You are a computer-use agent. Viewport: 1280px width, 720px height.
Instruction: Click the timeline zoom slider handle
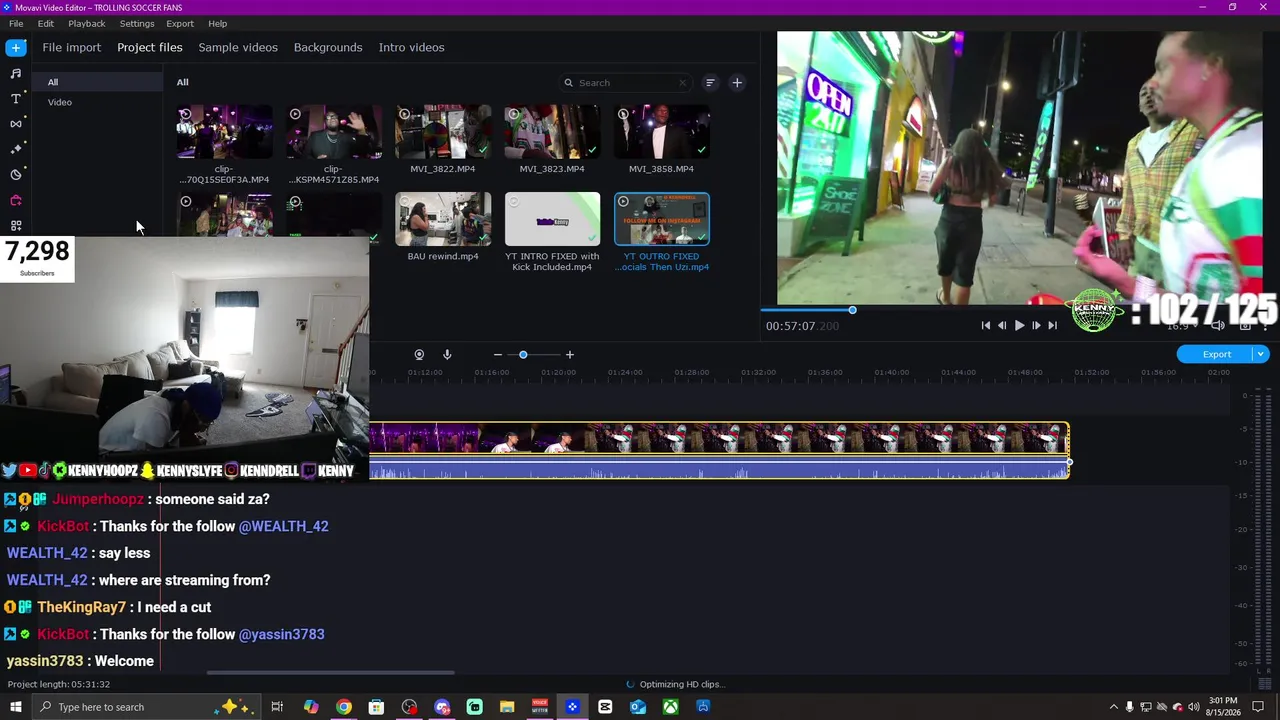point(523,355)
